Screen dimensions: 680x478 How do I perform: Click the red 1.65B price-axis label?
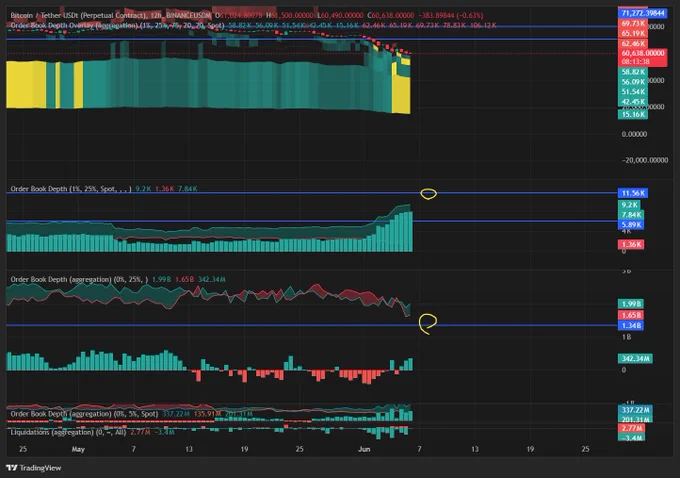631,315
